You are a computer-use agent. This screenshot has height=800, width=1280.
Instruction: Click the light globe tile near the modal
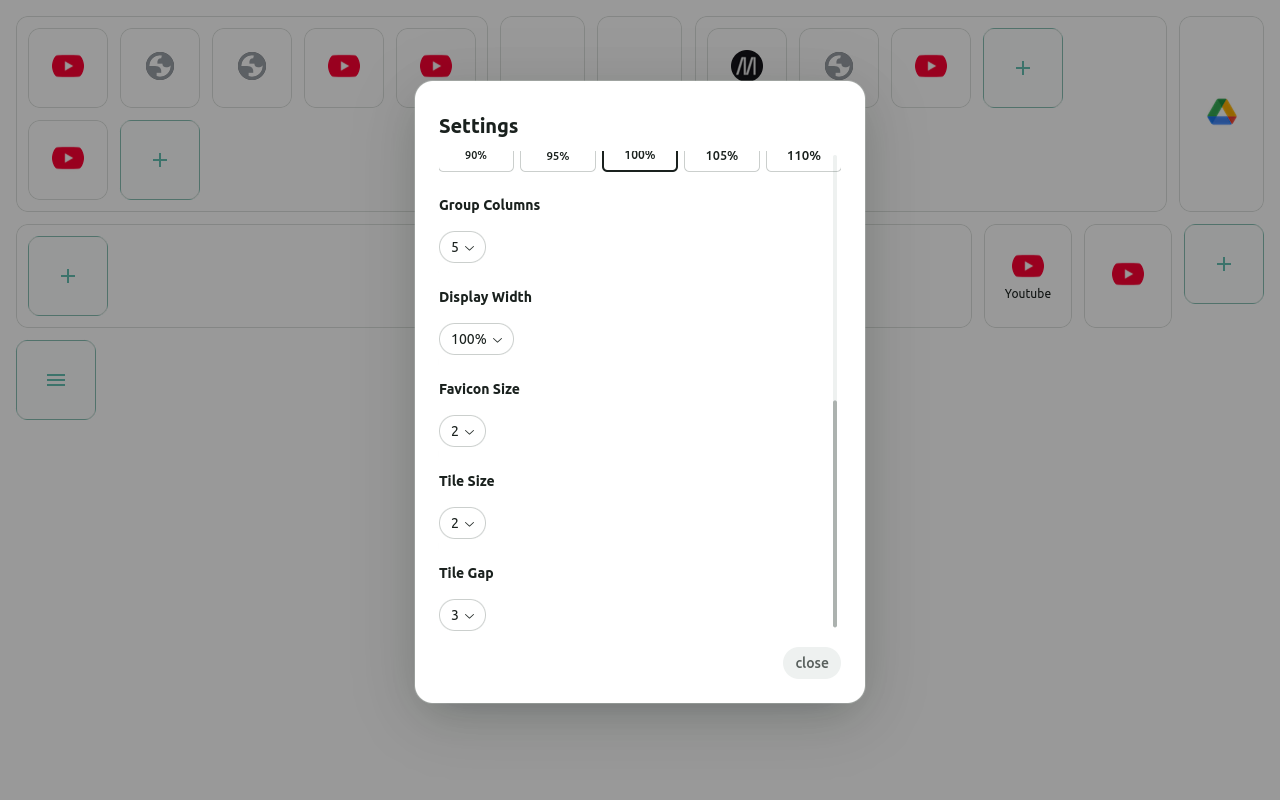pos(838,67)
